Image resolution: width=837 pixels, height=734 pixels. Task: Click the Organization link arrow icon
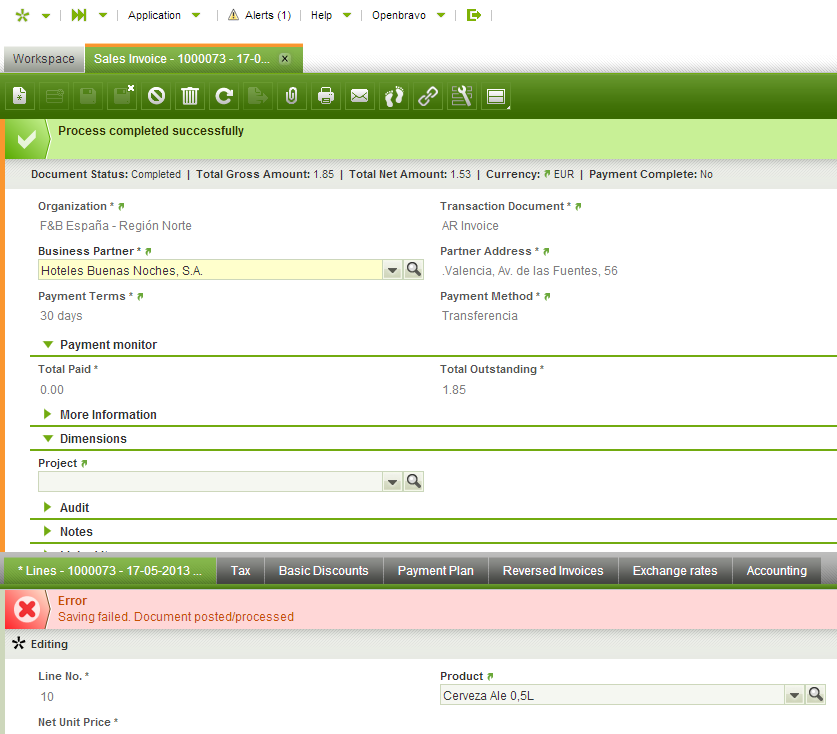121,207
